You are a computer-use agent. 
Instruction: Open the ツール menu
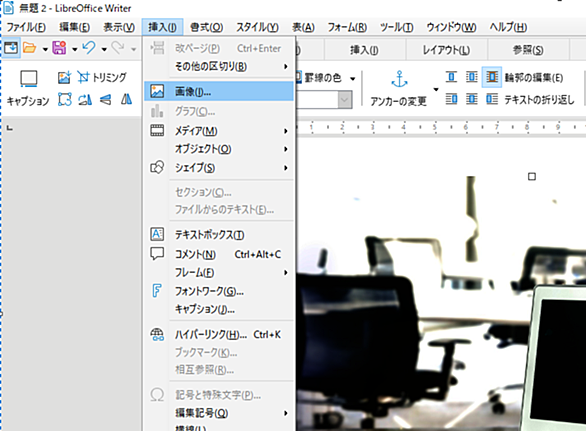pos(396,27)
